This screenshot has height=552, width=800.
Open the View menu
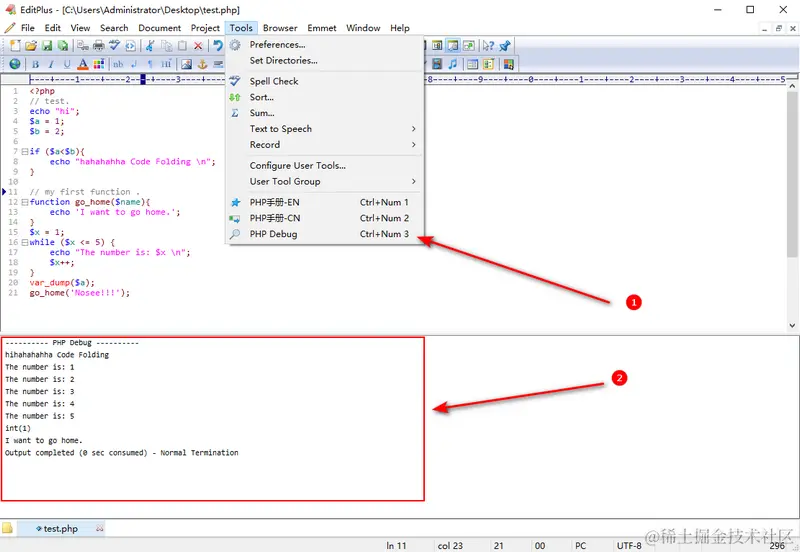point(80,28)
